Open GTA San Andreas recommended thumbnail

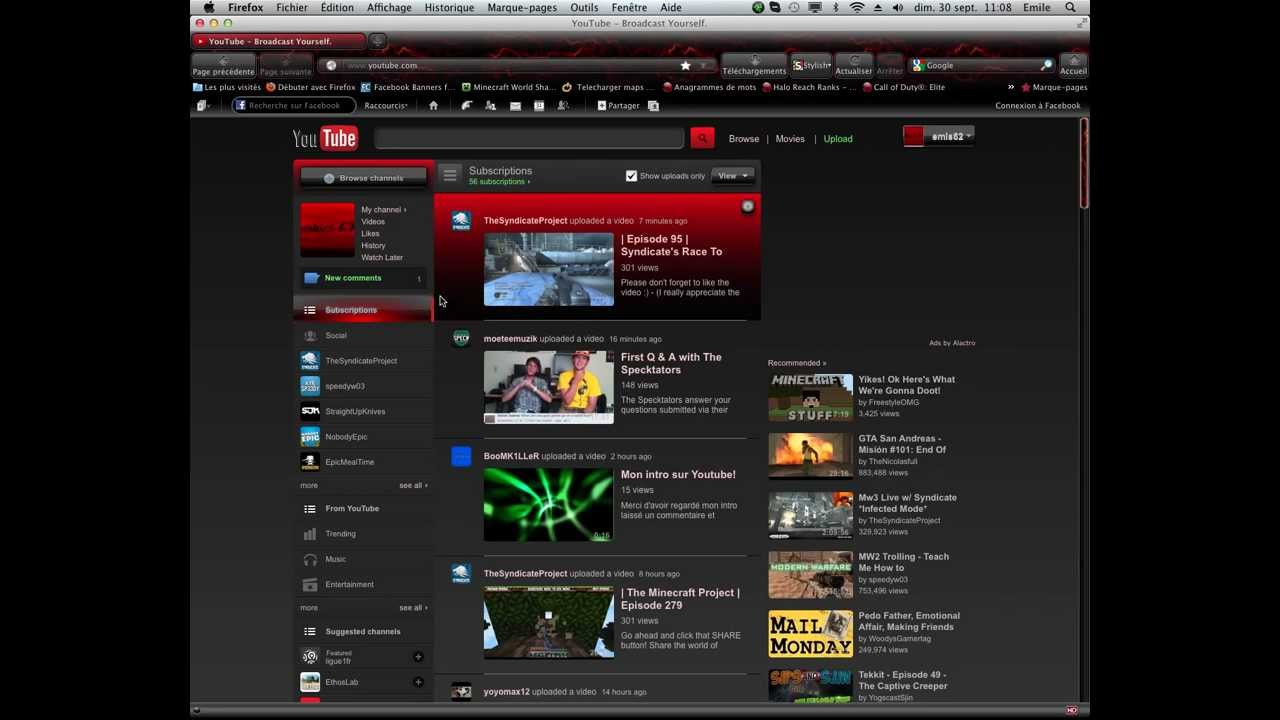811,457
